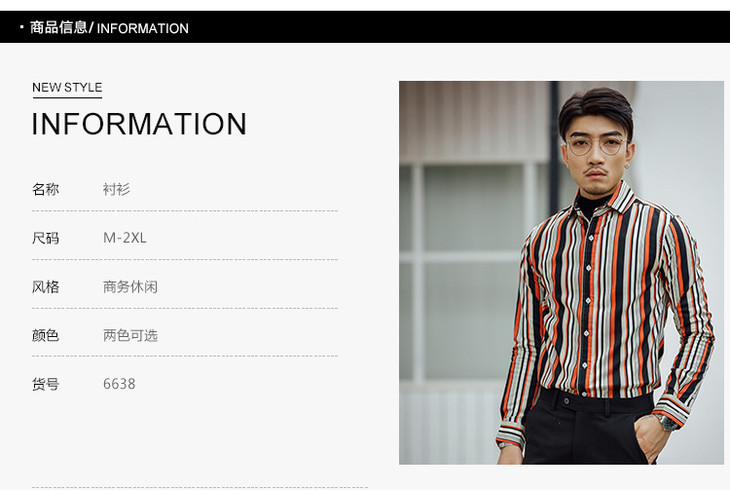
Task: Select the 6638 item number value
Action: [x=119, y=384]
